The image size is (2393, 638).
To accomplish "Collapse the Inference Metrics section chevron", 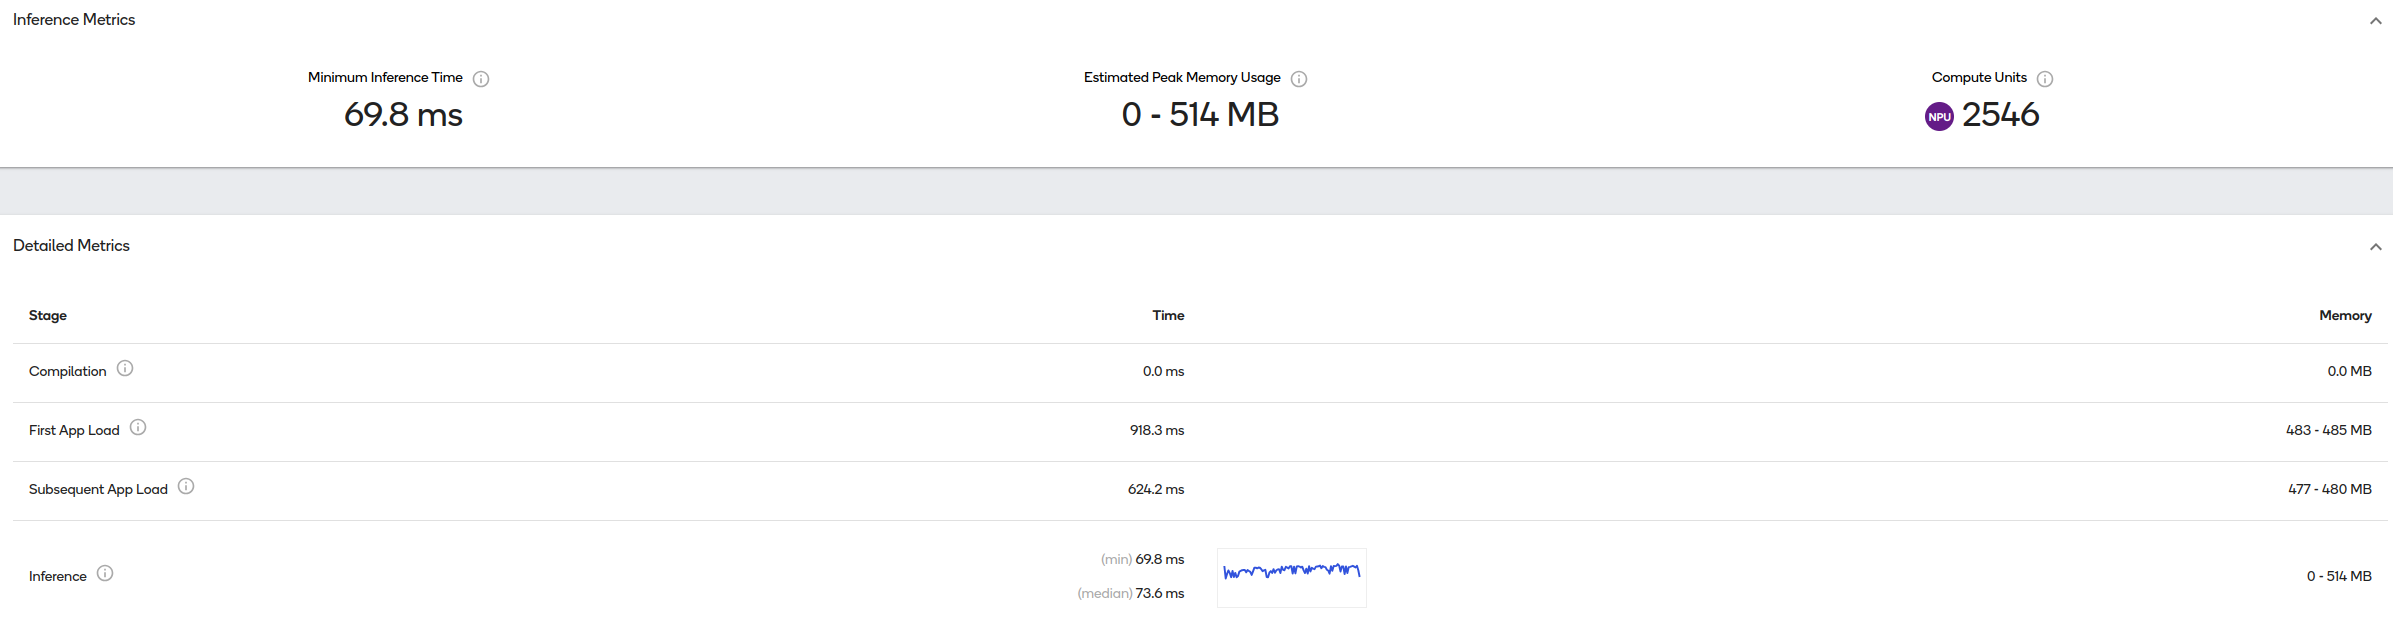I will tap(2375, 21).
